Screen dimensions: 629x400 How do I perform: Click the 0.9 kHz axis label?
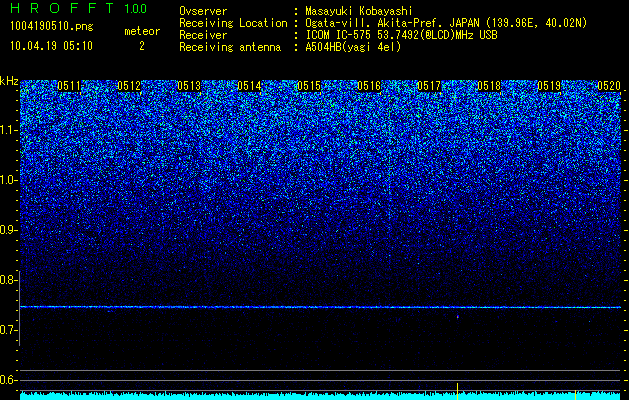tap(9, 230)
